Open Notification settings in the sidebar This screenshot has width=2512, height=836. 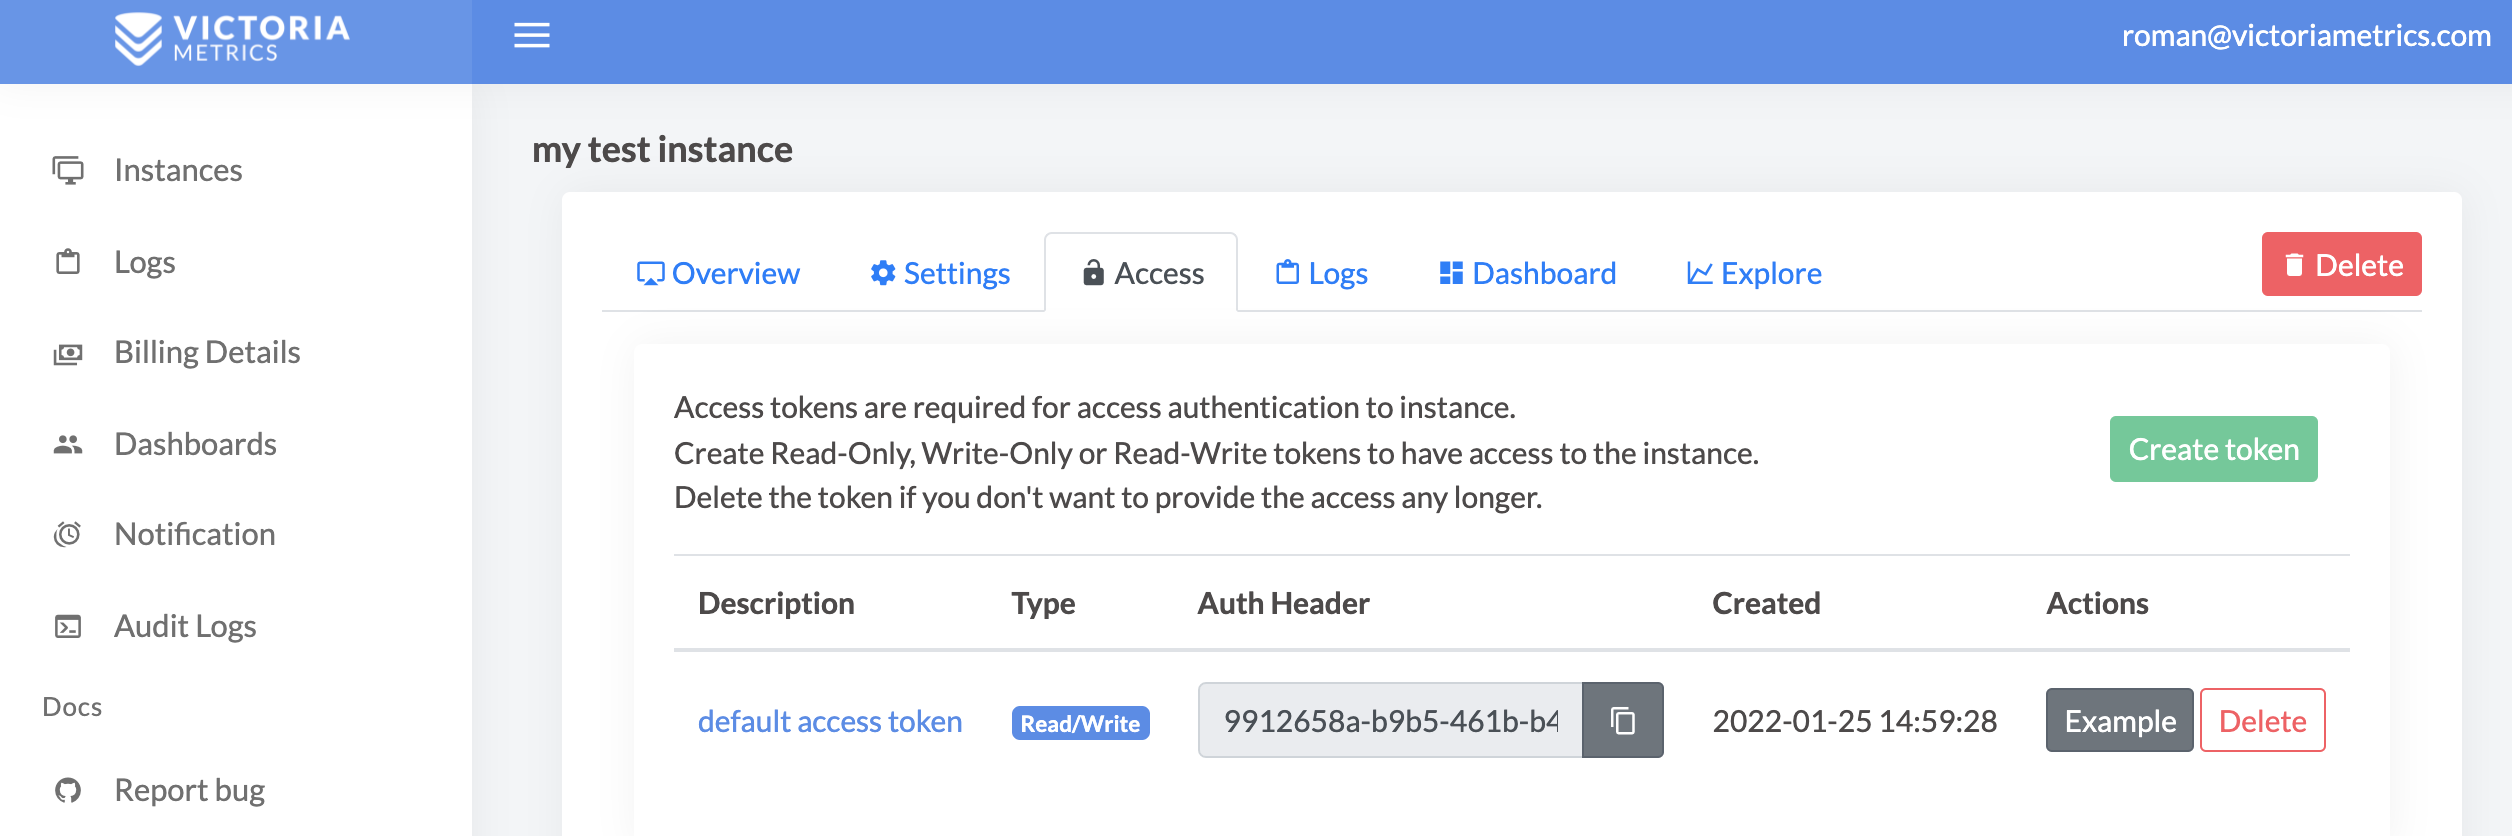coord(194,534)
